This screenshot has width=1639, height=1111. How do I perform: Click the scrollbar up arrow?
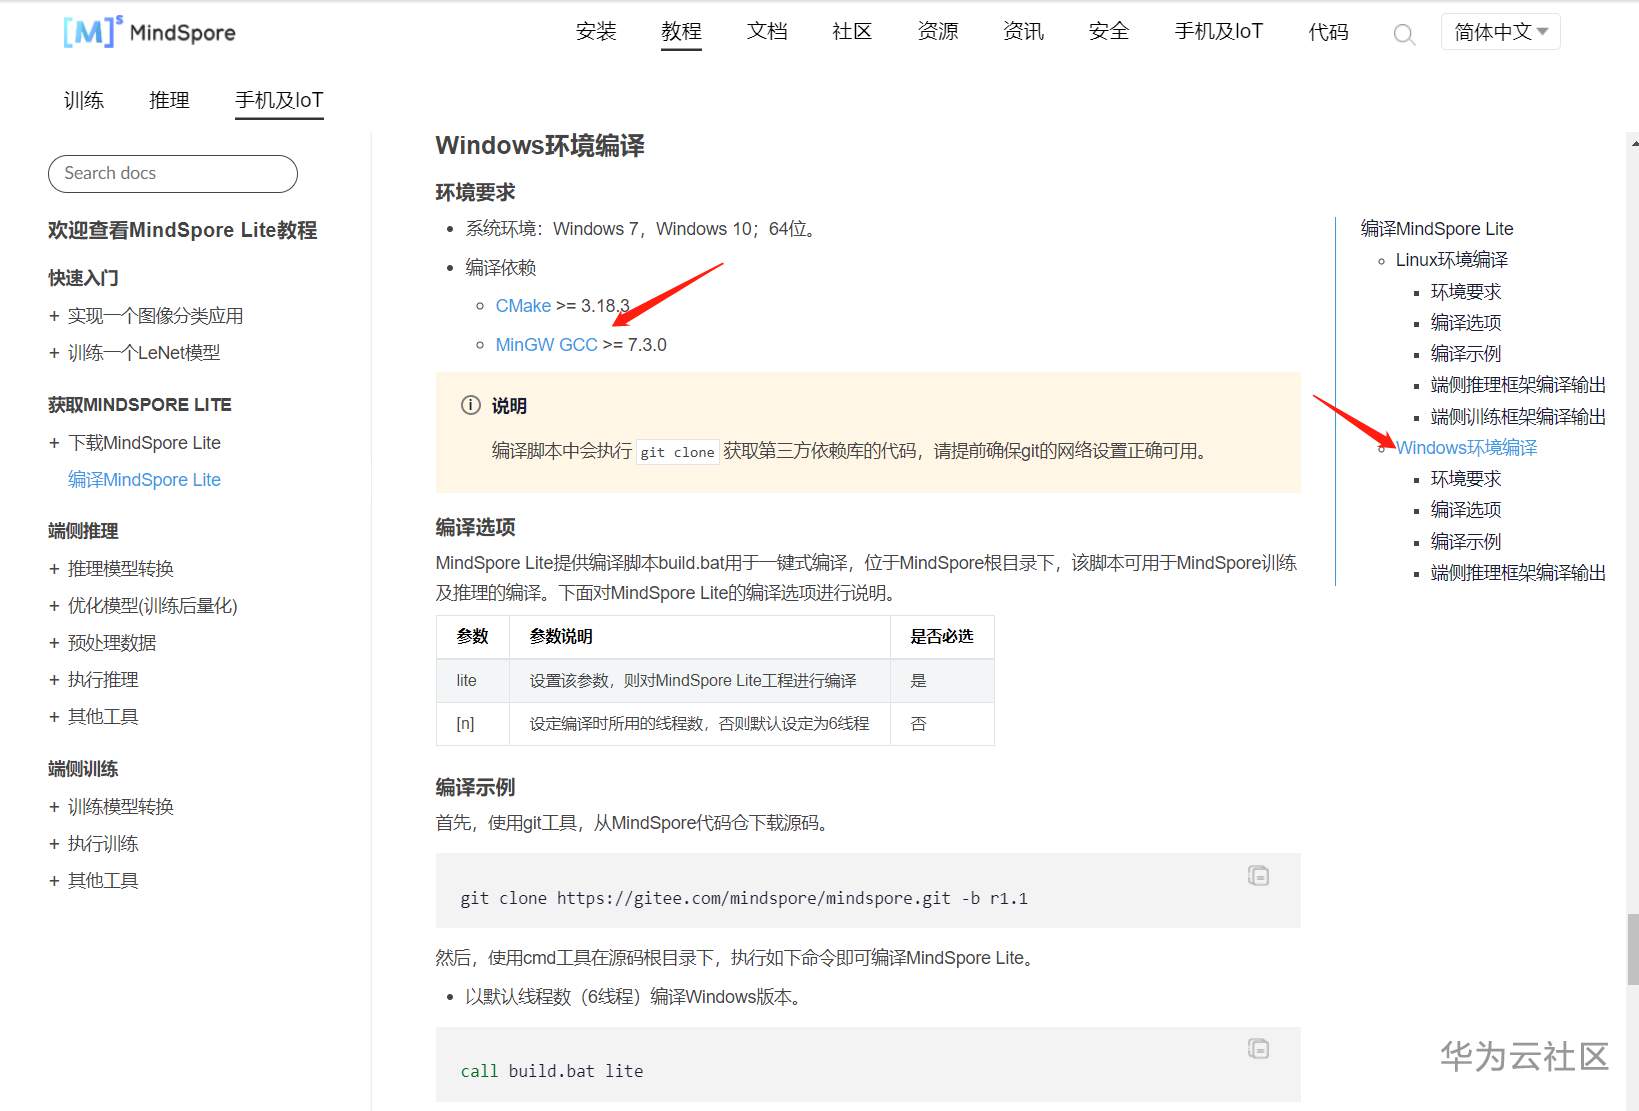click(1633, 144)
